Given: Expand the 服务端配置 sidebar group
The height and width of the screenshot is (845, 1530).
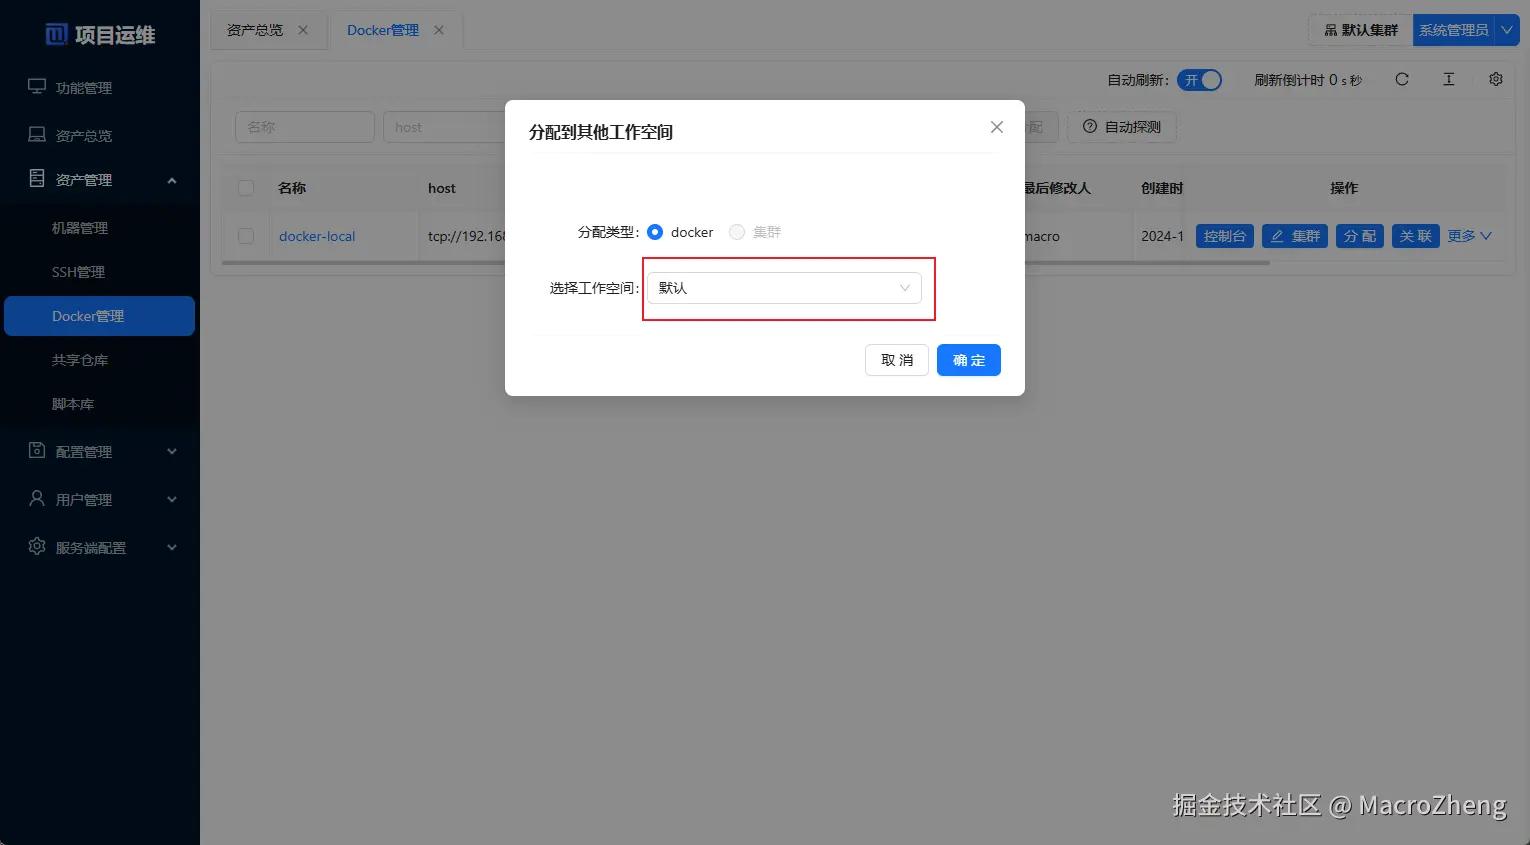Looking at the screenshot, I should pyautogui.click(x=100, y=548).
